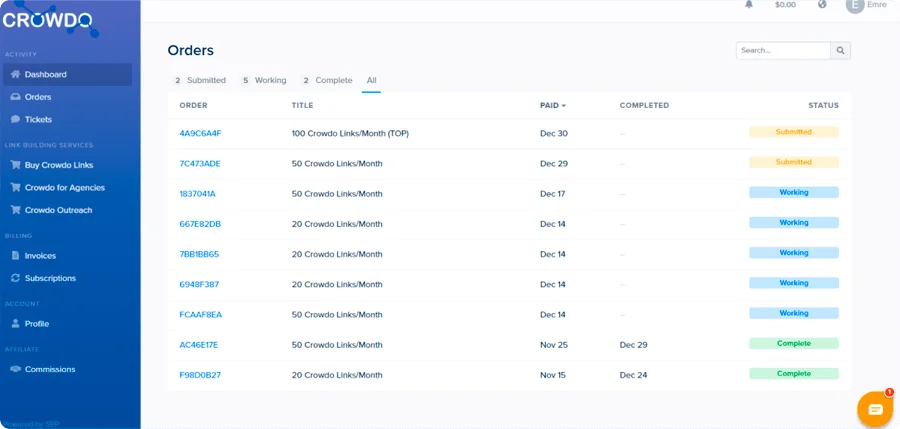Click the $0.00 account balance
Image resolution: width=900 pixels, height=429 pixels.
pos(785,5)
